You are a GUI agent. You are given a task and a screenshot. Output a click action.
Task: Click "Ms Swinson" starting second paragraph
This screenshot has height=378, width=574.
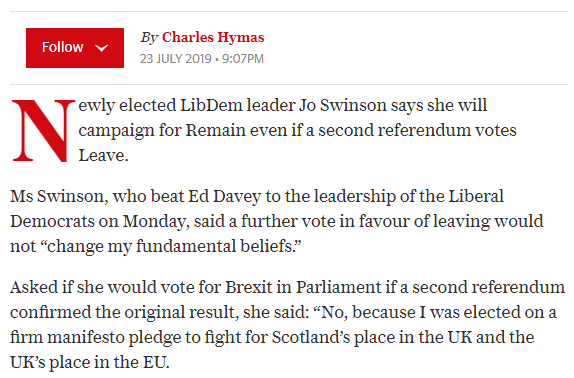pos(59,196)
